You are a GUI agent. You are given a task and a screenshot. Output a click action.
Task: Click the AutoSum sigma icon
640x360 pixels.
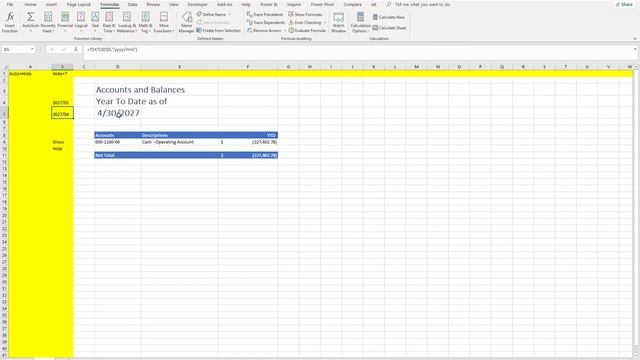click(30, 17)
